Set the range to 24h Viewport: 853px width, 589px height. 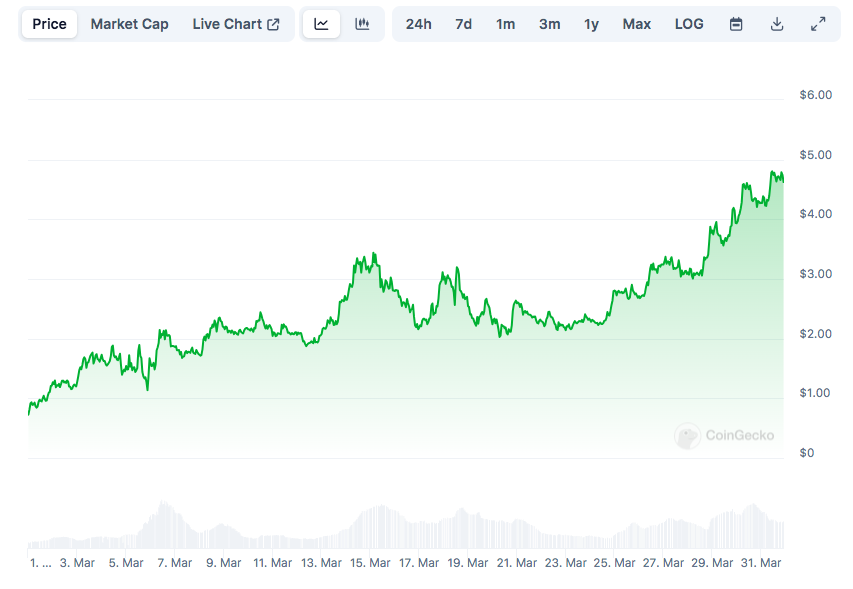(418, 24)
